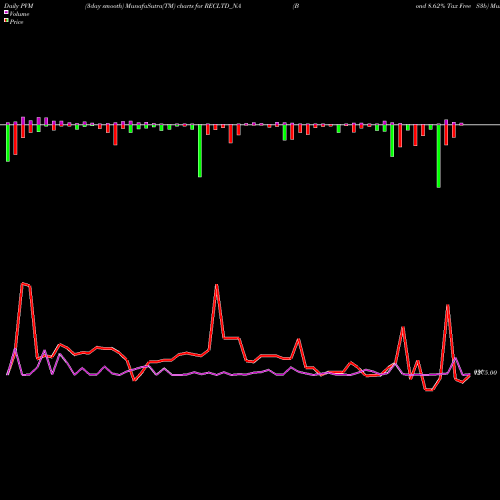Click the first green bar at far left

pyautogui.click(x=8, y=143)
